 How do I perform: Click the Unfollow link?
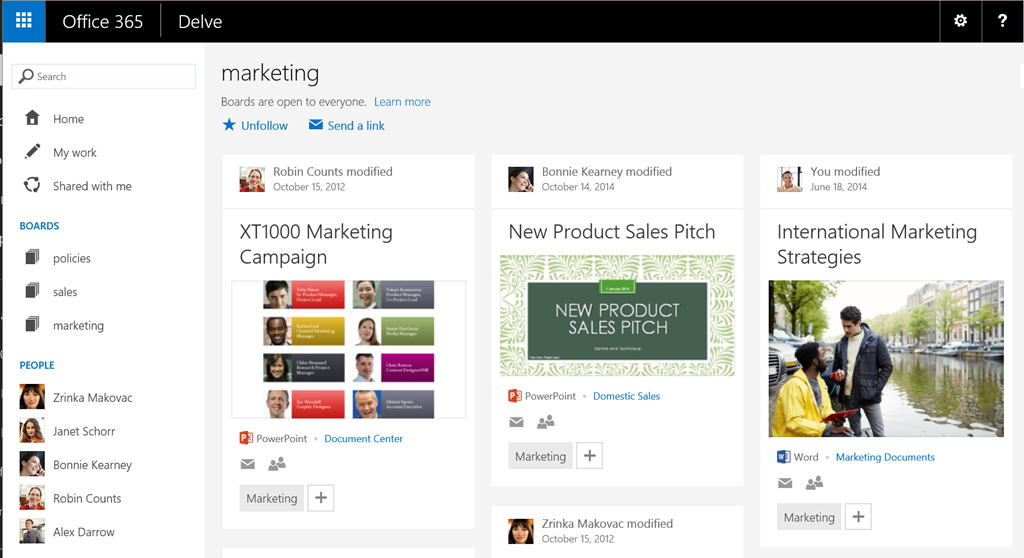pos(264,125)
